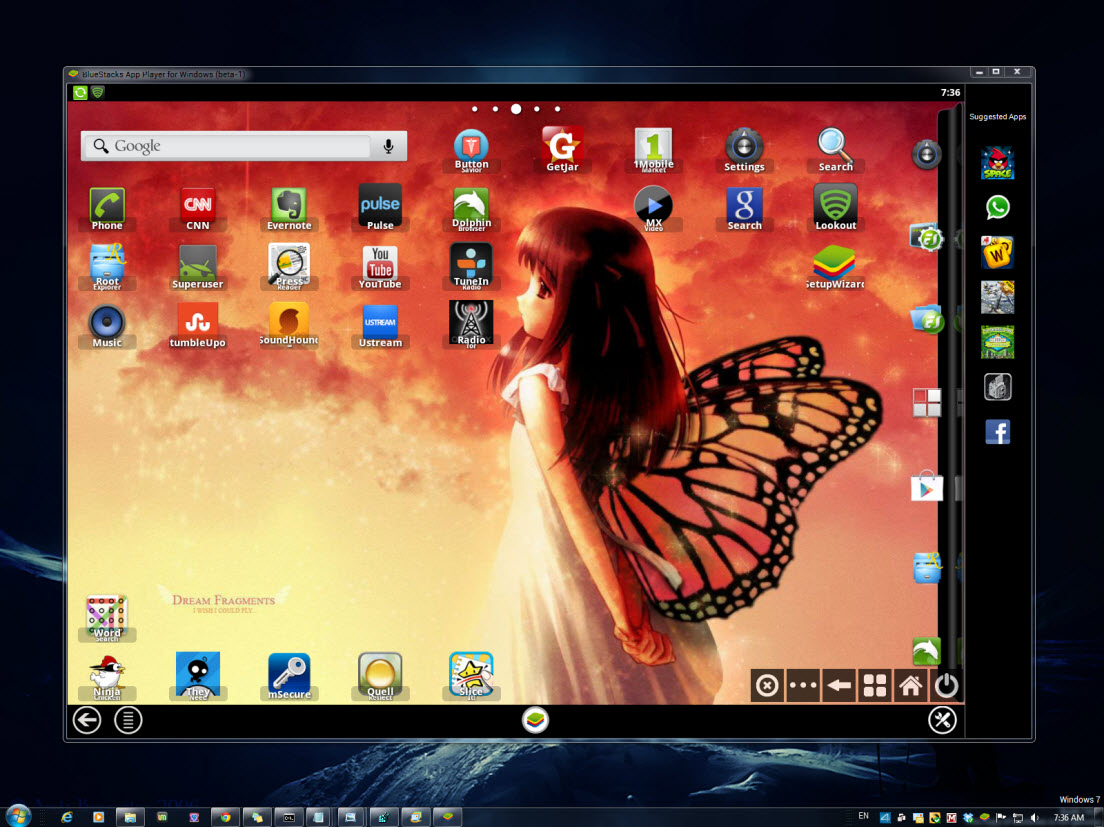Open Button Savior app

[x=471, y=150]
